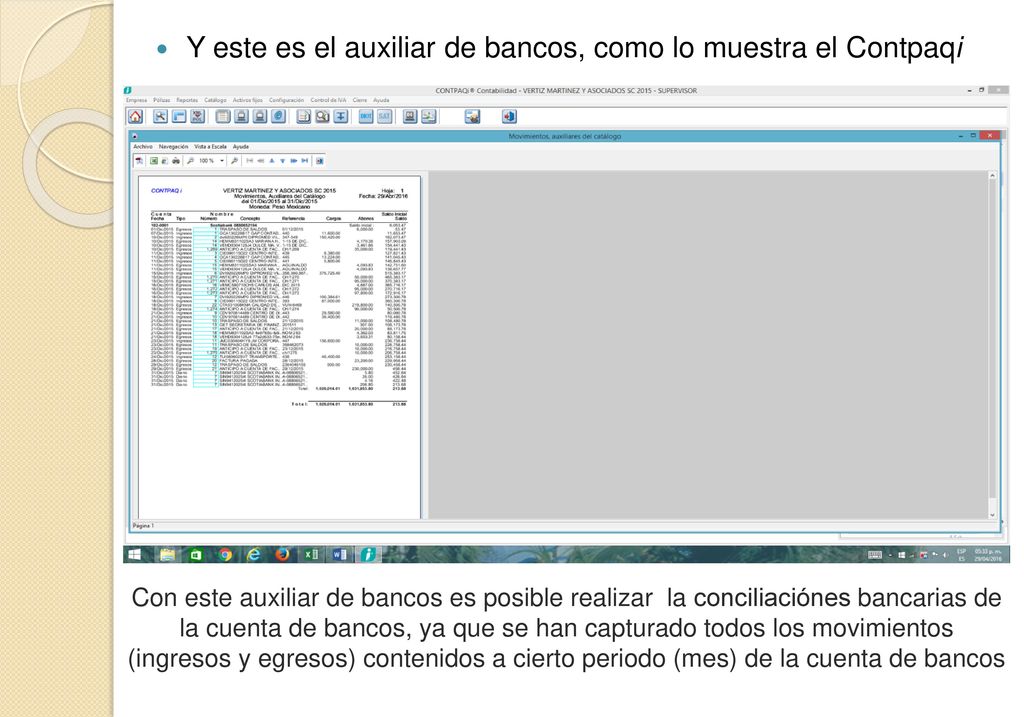The image size is (1024, 717).
Task: Click the red exit door icon in main toolbar
Action: [x=509, y=116]
